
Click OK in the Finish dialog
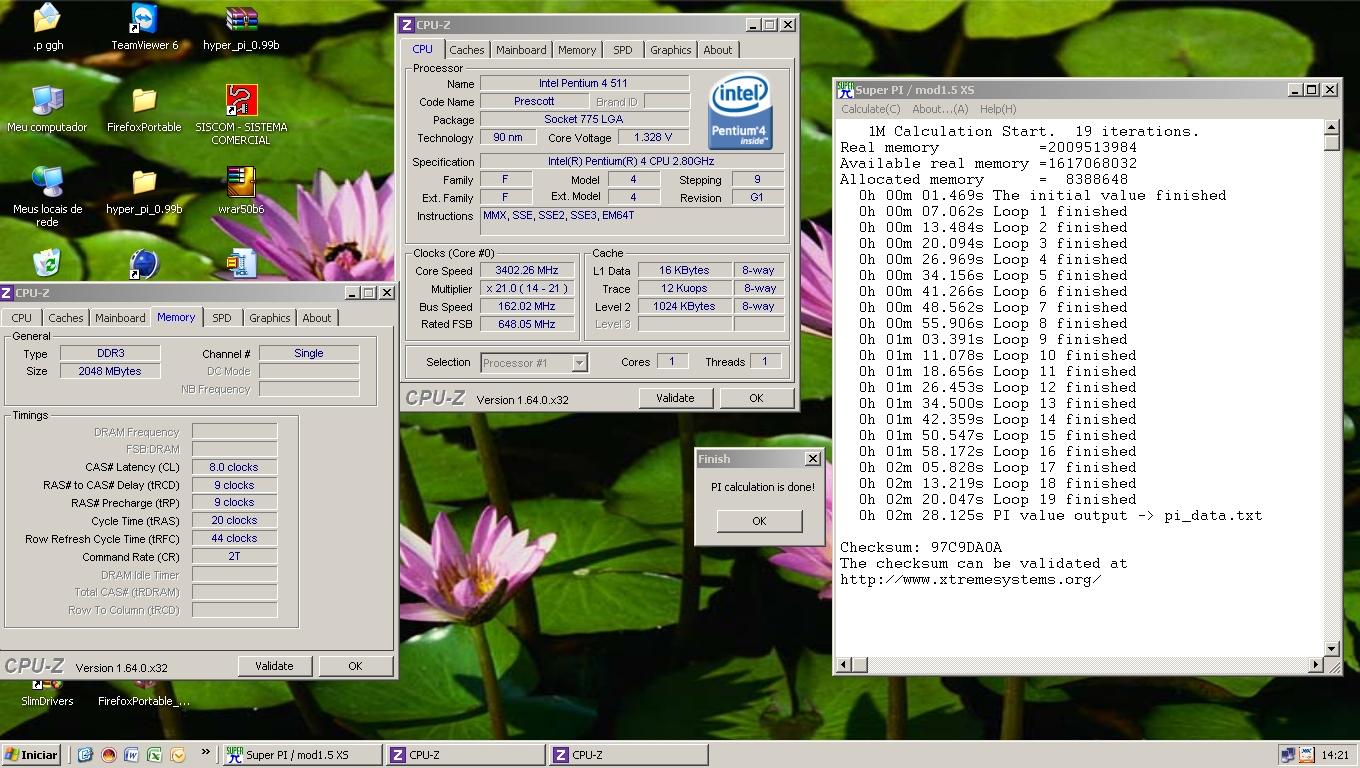(x=759, y=521)
